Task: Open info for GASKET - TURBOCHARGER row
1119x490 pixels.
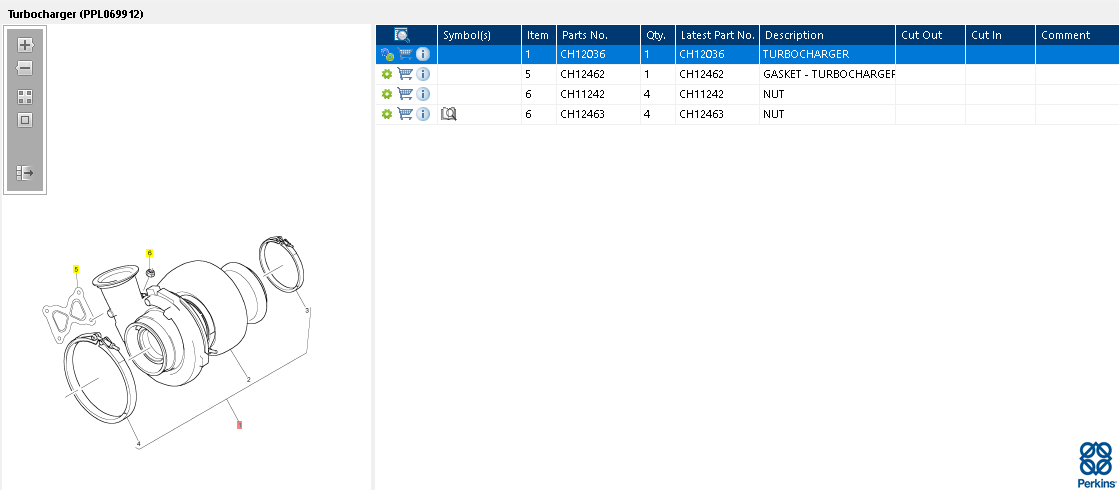Action: (x=423, y=74)
